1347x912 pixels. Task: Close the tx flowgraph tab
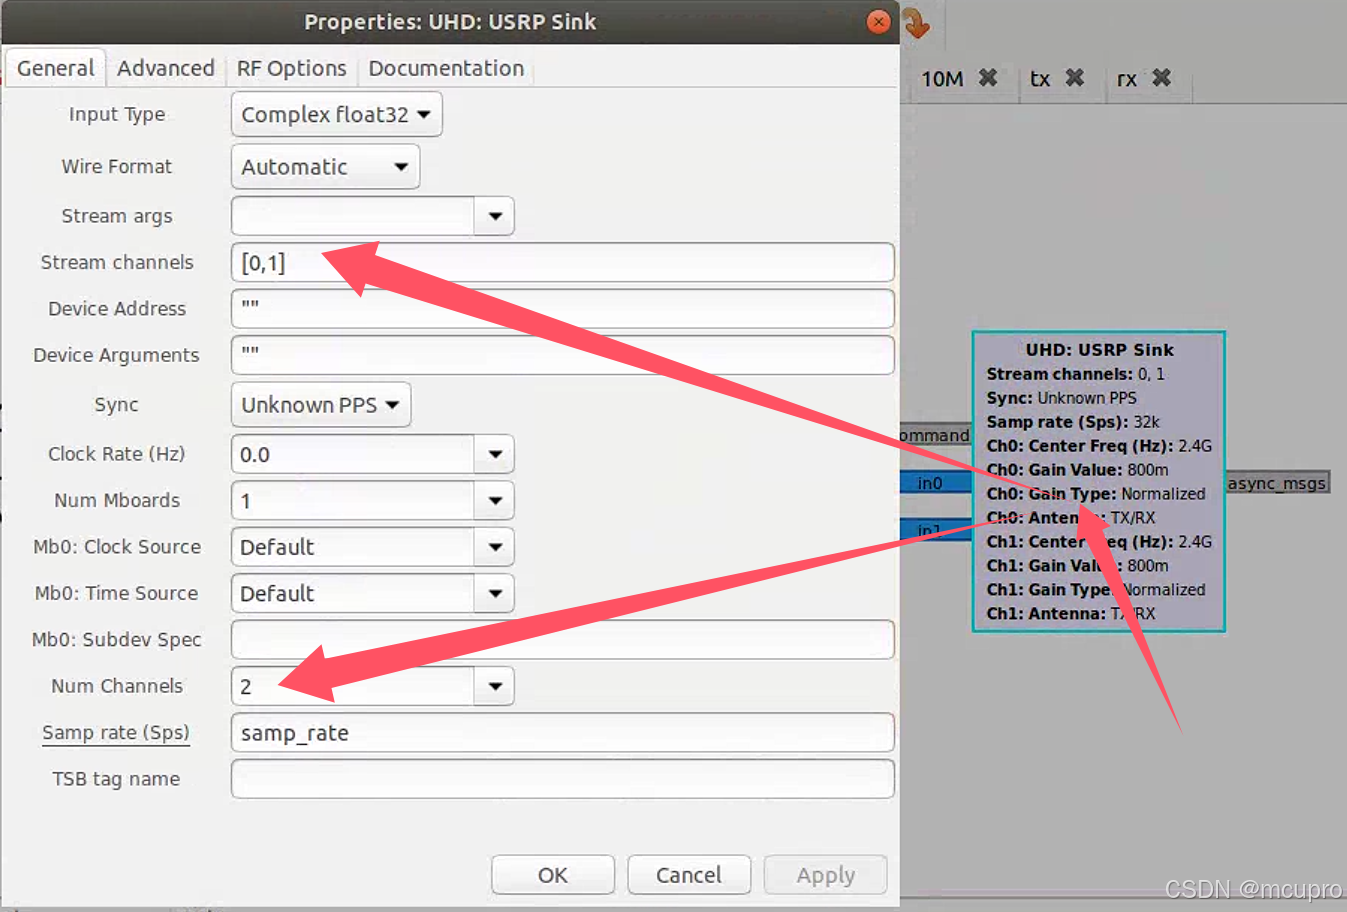pyautogui.click(x=1075, y=77)
